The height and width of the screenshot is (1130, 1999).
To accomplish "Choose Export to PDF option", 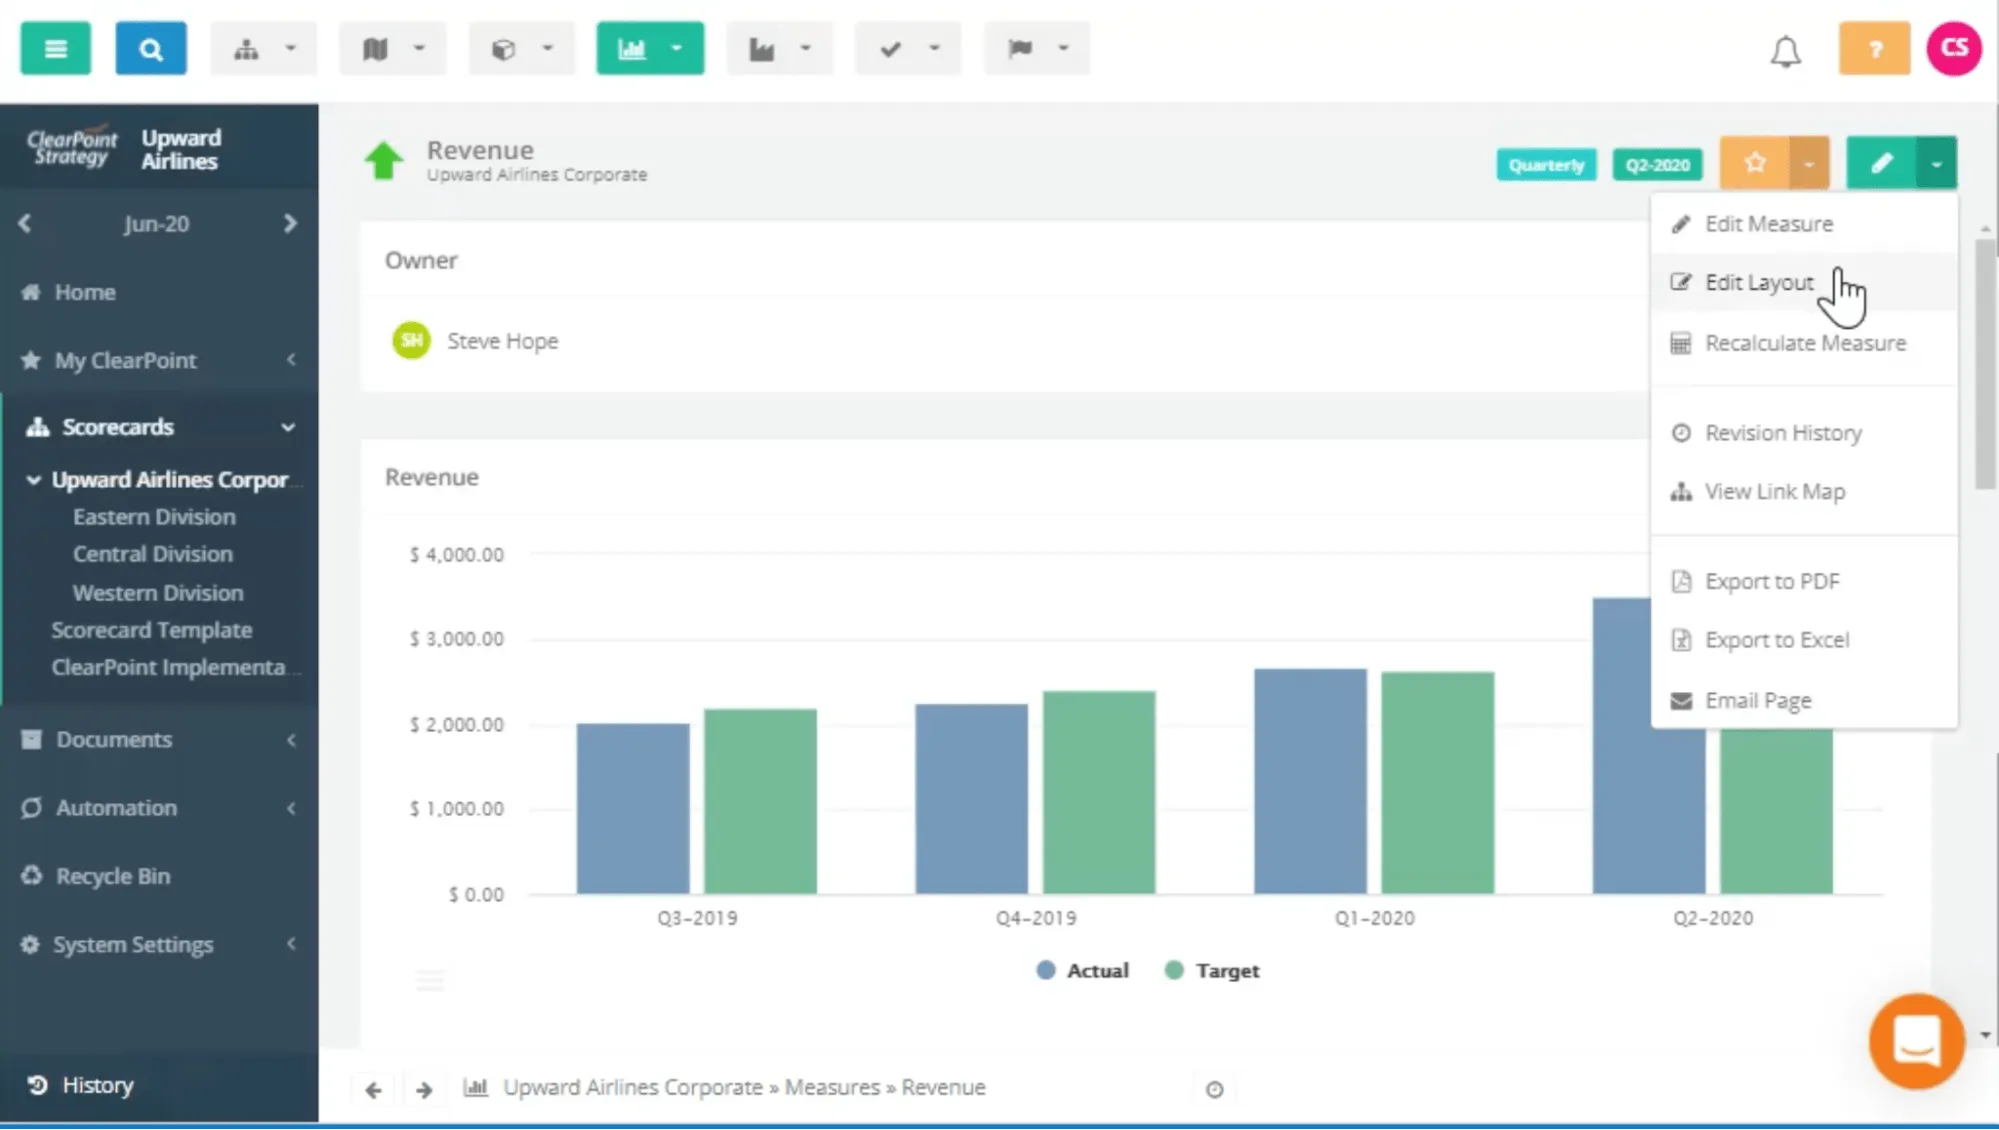I will click(x=1771, y=581).
